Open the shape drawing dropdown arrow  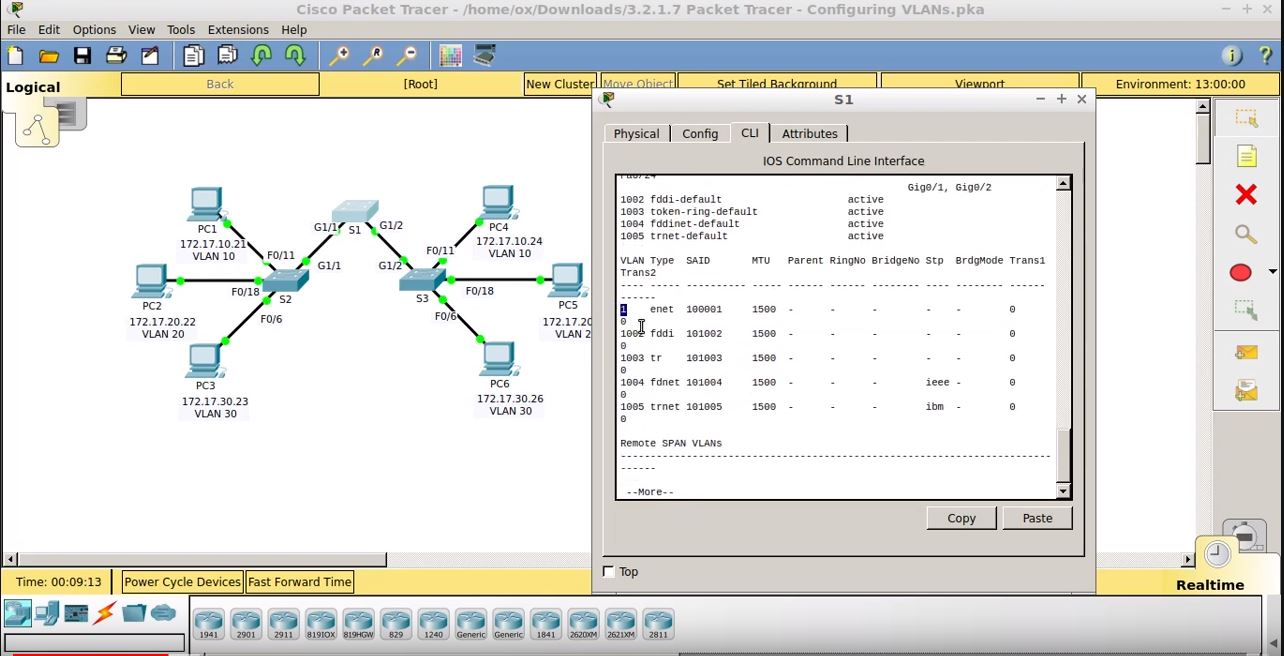[x=1272, y=272]
